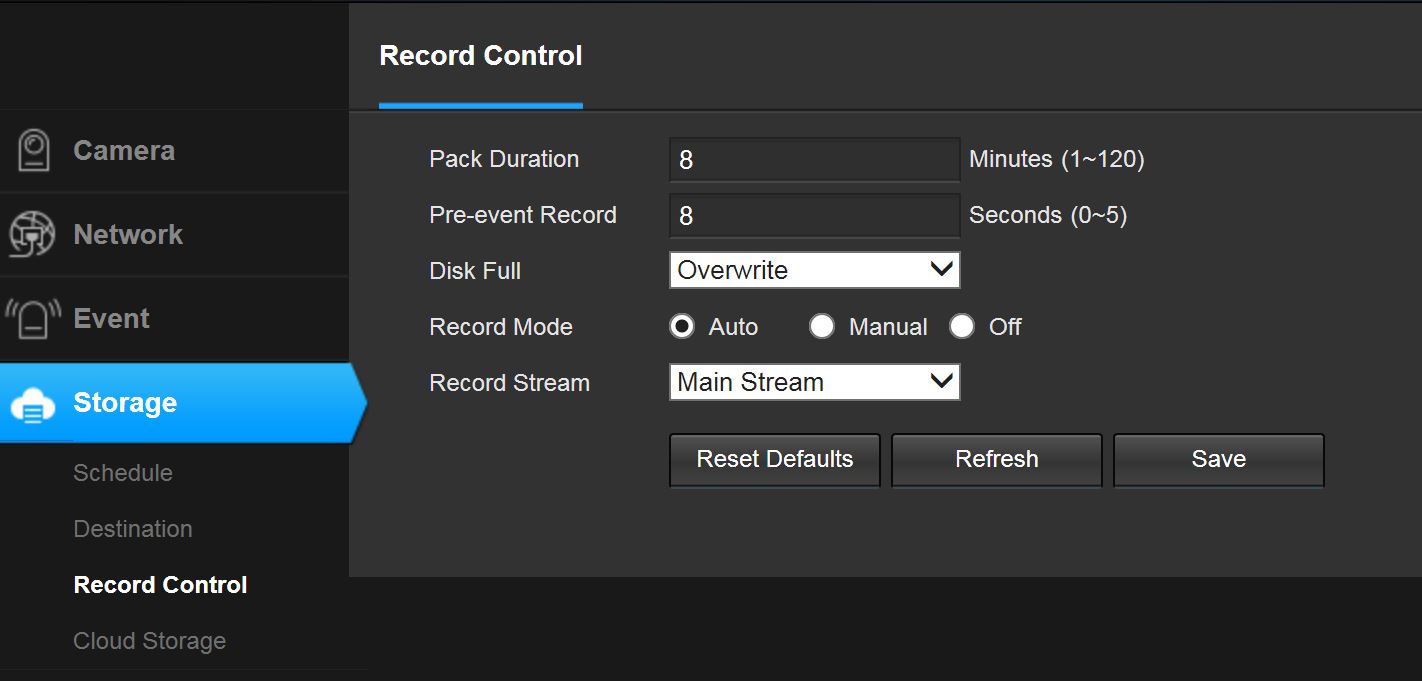Open the Camera menu section
1422x681 pixels.
175,151
